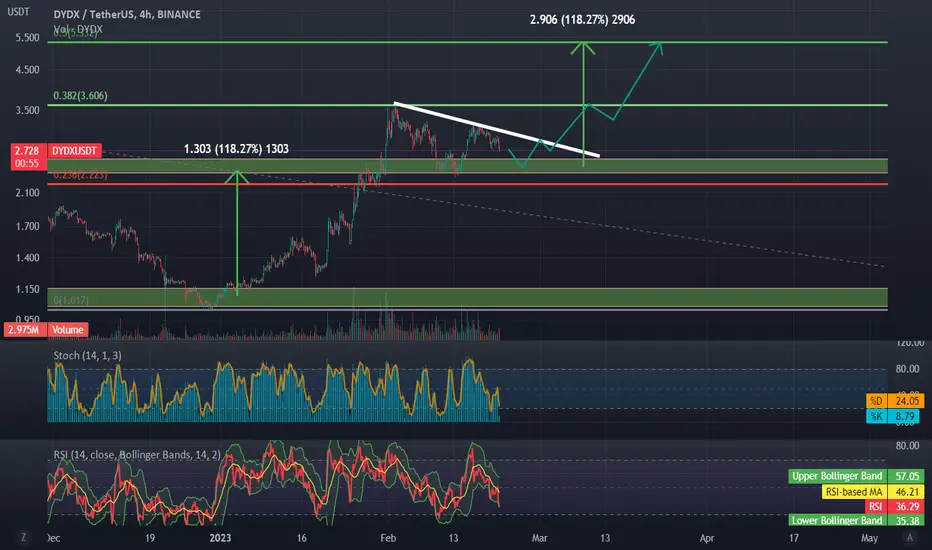
Task: Click the red RSI 36.29 tag
Action: (895, 507)
